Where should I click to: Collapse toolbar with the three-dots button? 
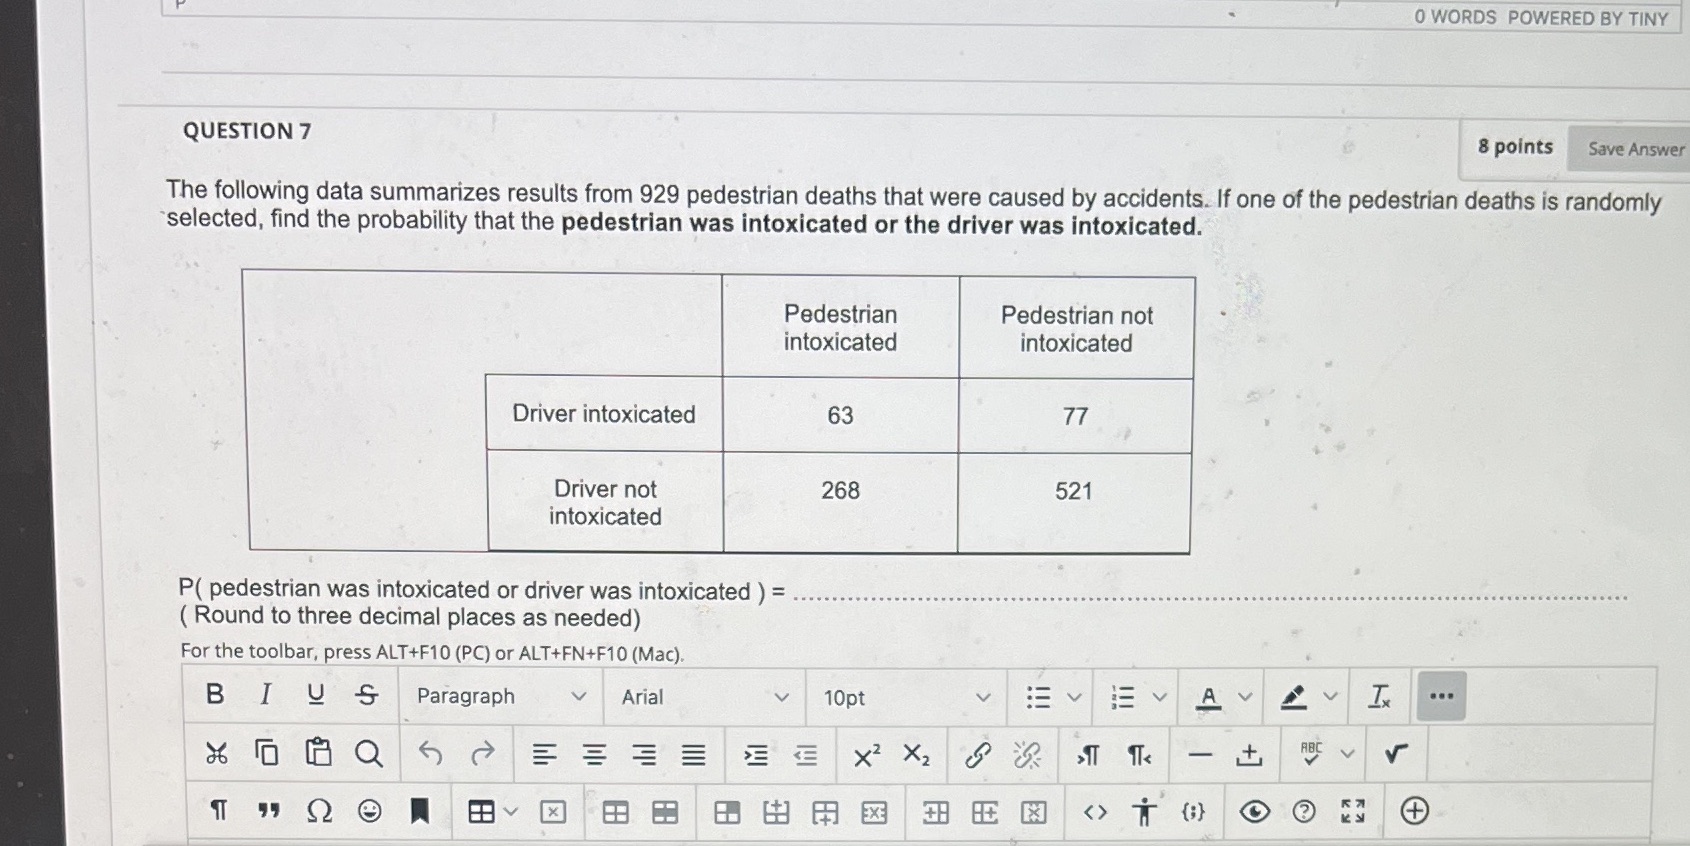click(1441, 696)
